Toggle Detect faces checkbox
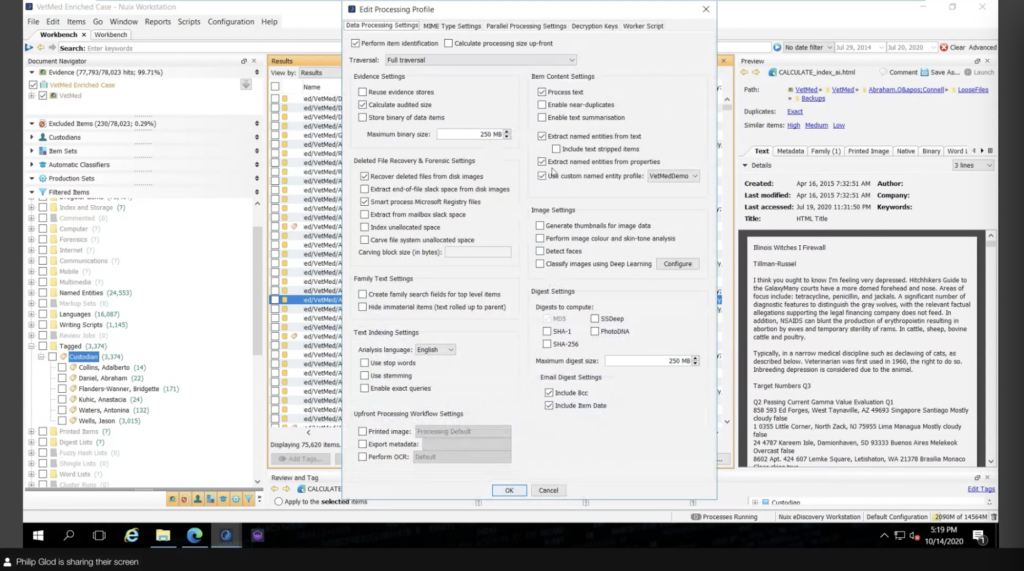 (x=539, y=251)
